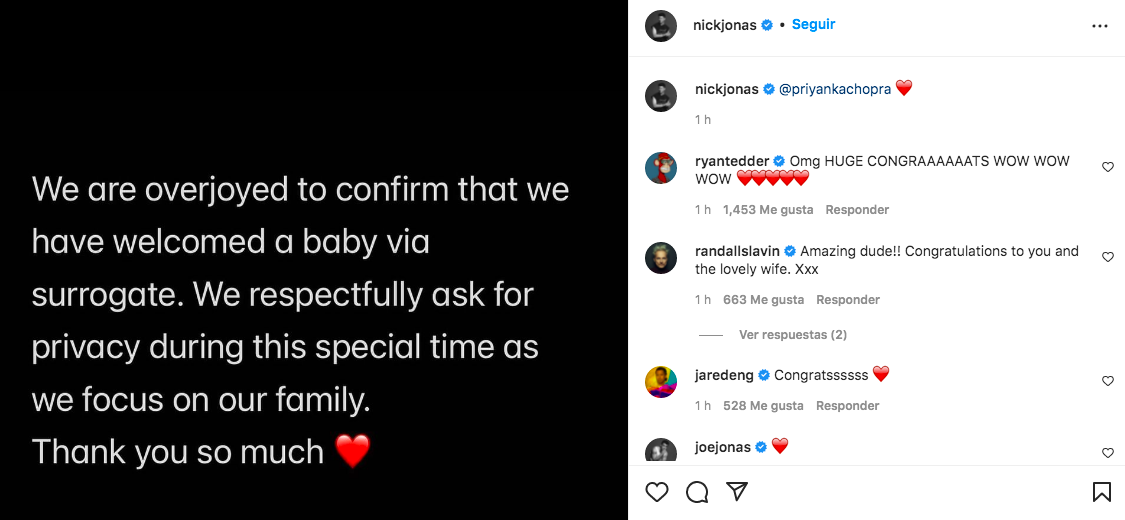Like randallslavin's comment
1125x520 pixels.
(1107, 257)
